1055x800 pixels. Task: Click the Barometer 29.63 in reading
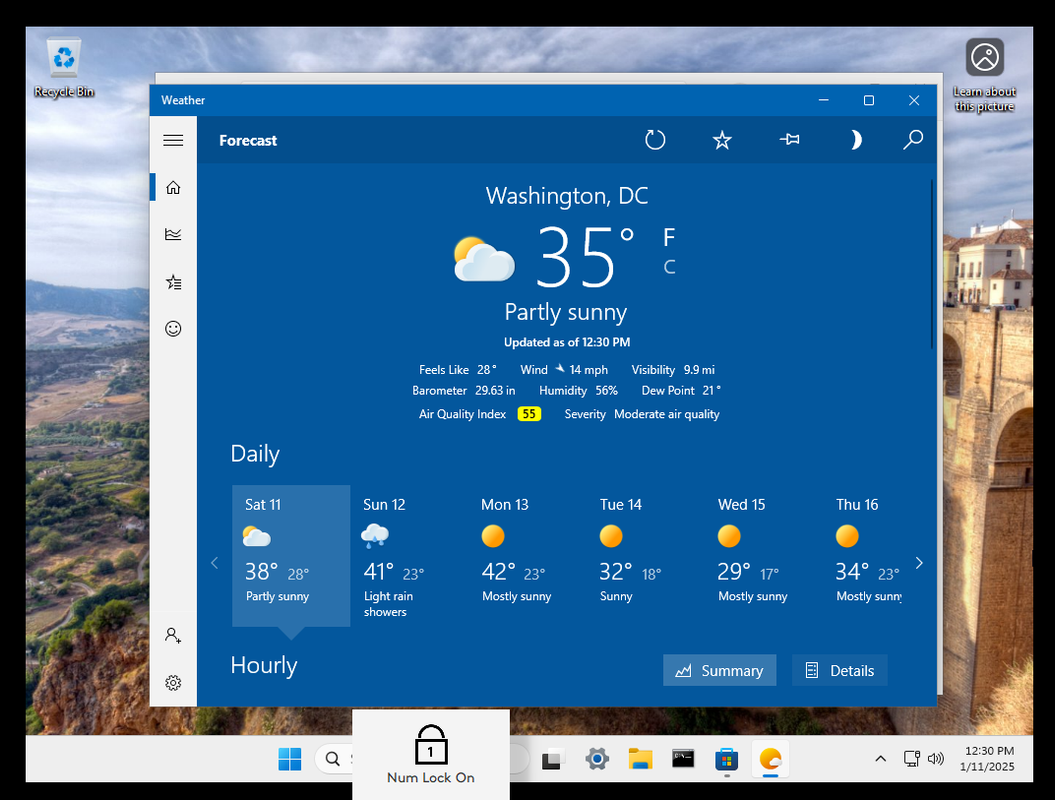[464, 390]
